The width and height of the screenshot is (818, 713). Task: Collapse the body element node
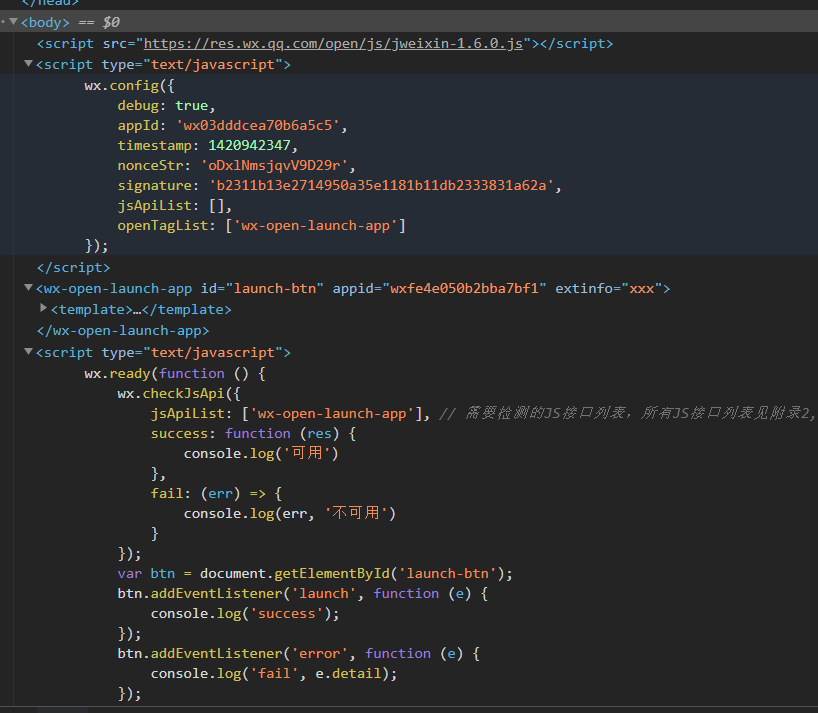coord(14,22)
